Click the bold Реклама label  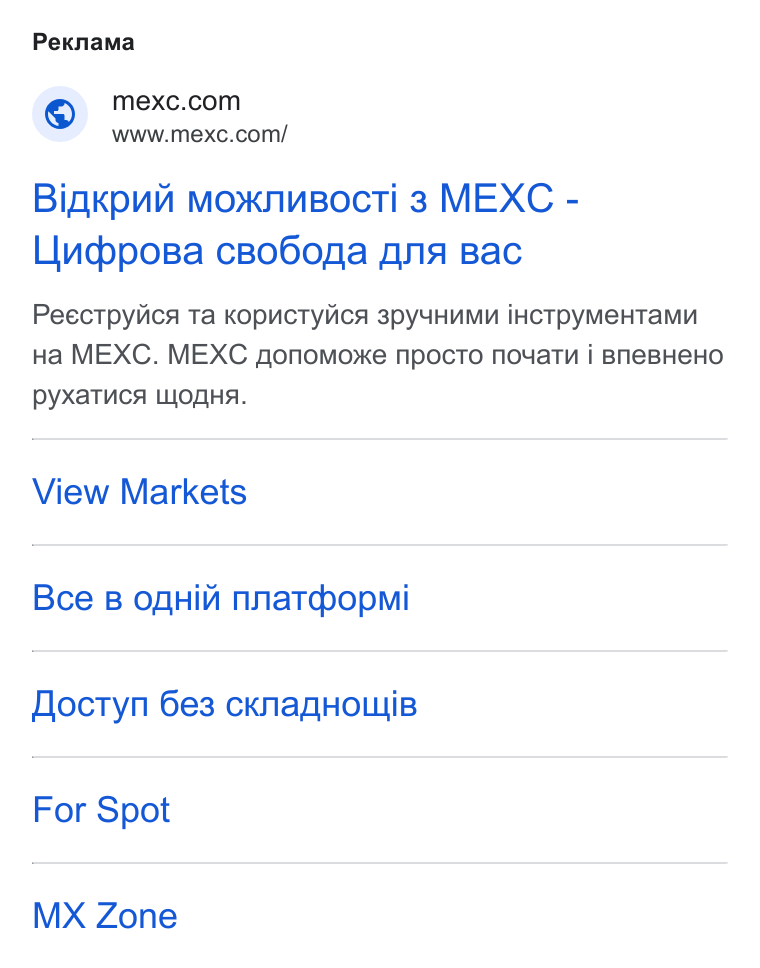[83, 43]
